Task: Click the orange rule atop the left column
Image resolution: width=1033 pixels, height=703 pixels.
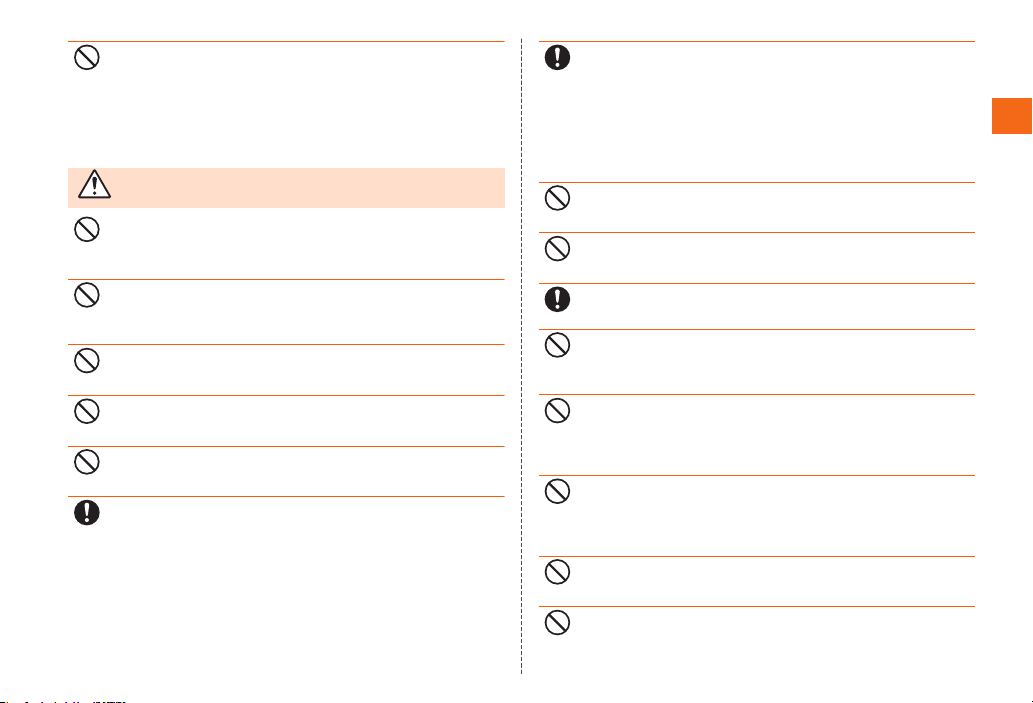Action: point(287,42)
